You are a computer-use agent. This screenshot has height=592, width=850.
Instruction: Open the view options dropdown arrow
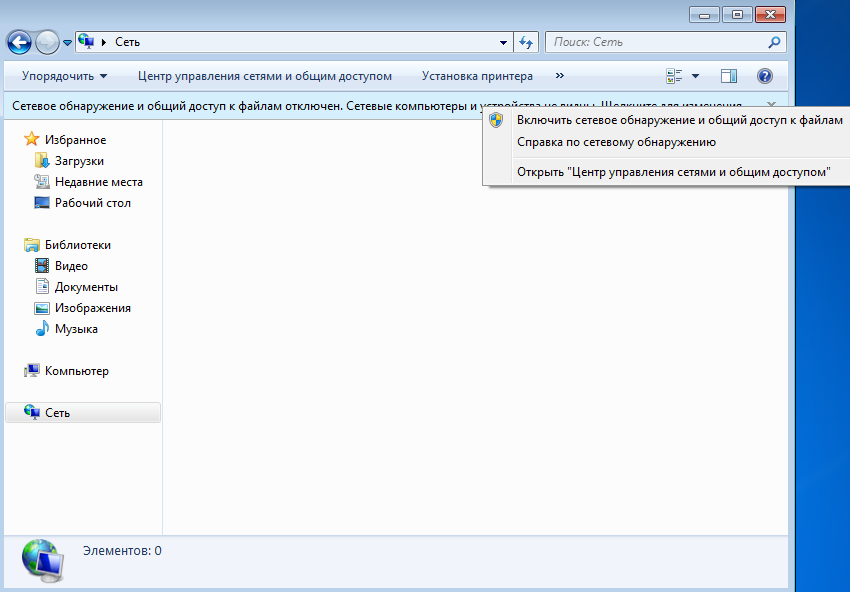696,76
